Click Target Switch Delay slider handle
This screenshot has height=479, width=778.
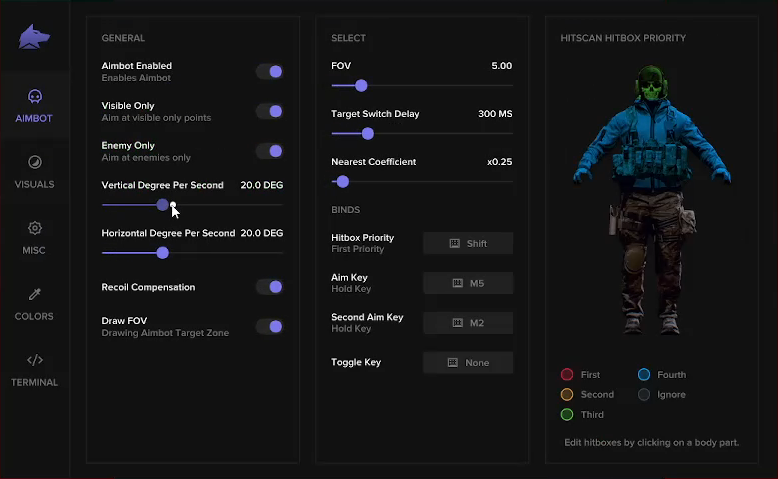[x=368, y=134]
